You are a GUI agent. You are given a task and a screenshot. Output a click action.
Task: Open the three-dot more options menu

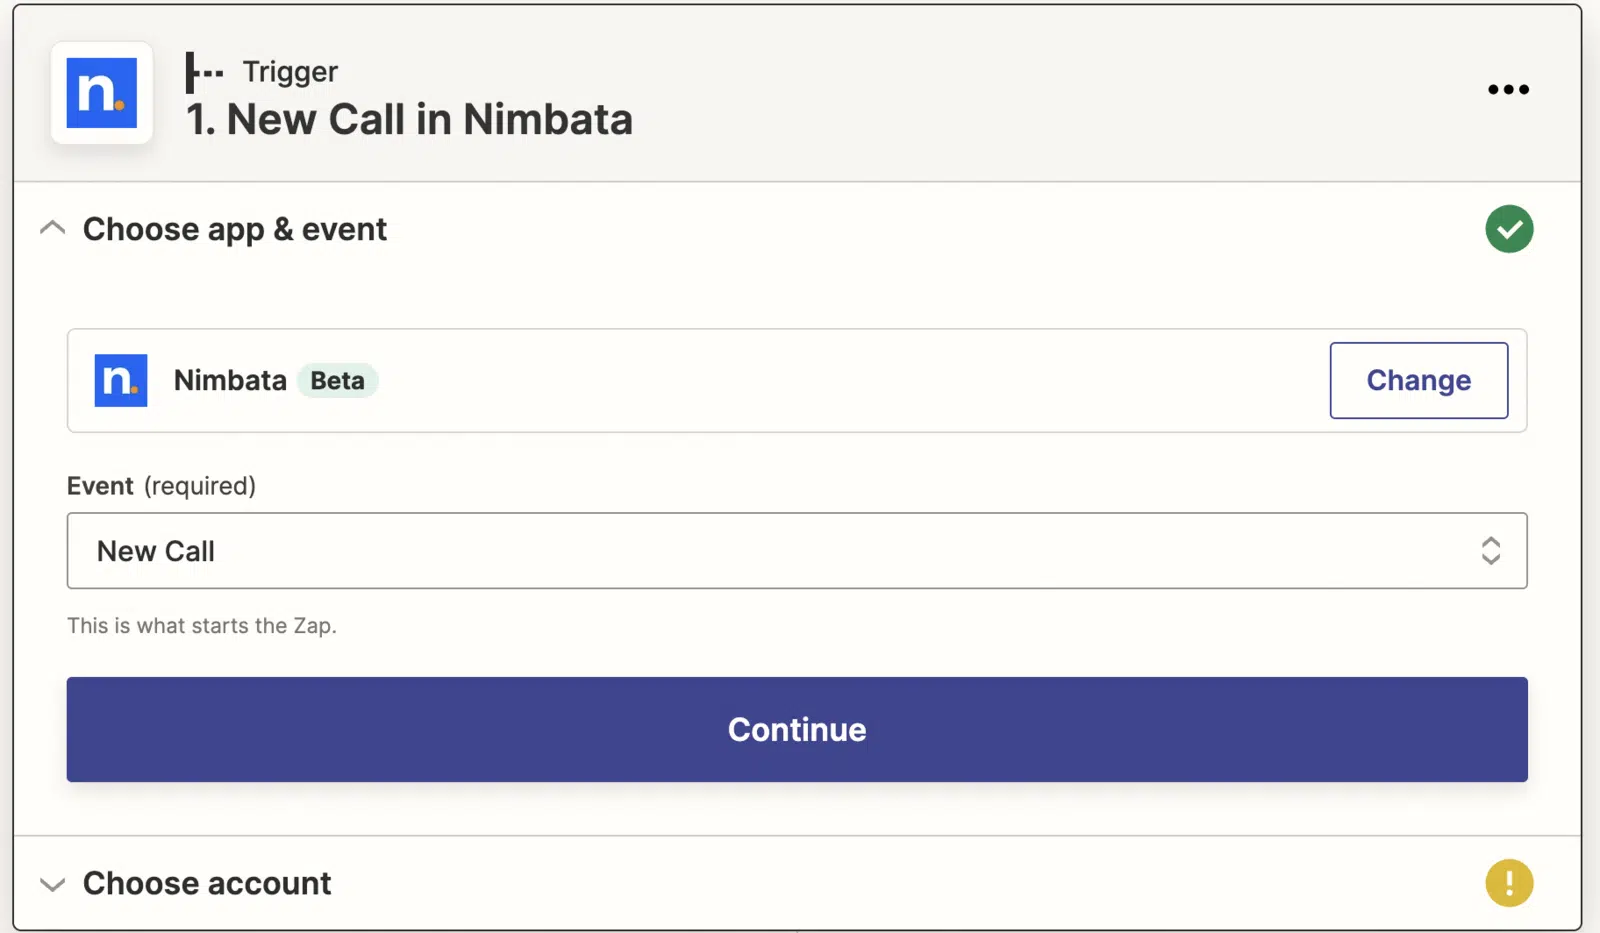click(1508, 89)
